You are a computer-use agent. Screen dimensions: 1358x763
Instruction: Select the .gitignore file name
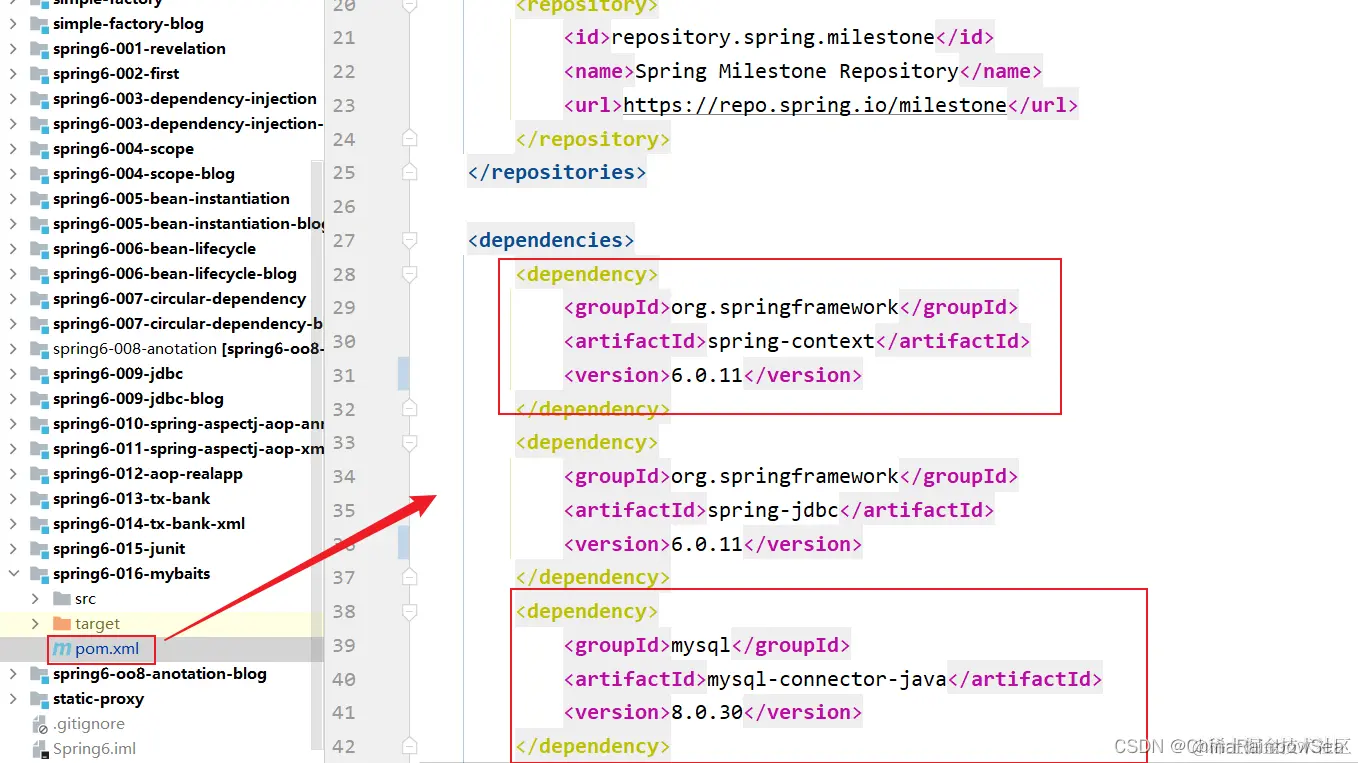tap(89, 723)
